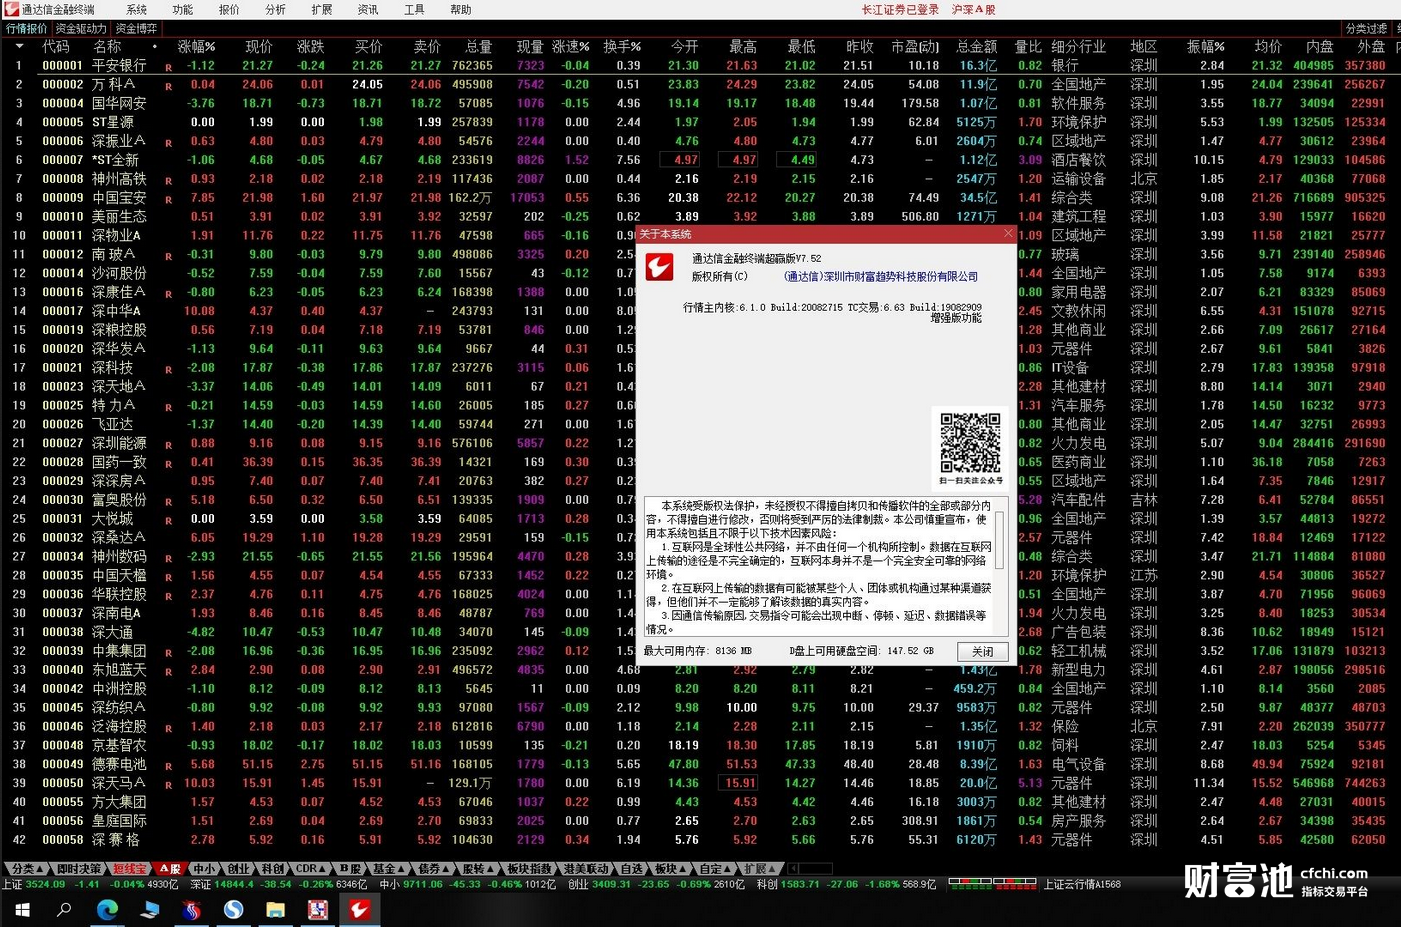Launch Microsoft Edge from the taskbar
This screenshot has height=927, width=1401.
107,909
